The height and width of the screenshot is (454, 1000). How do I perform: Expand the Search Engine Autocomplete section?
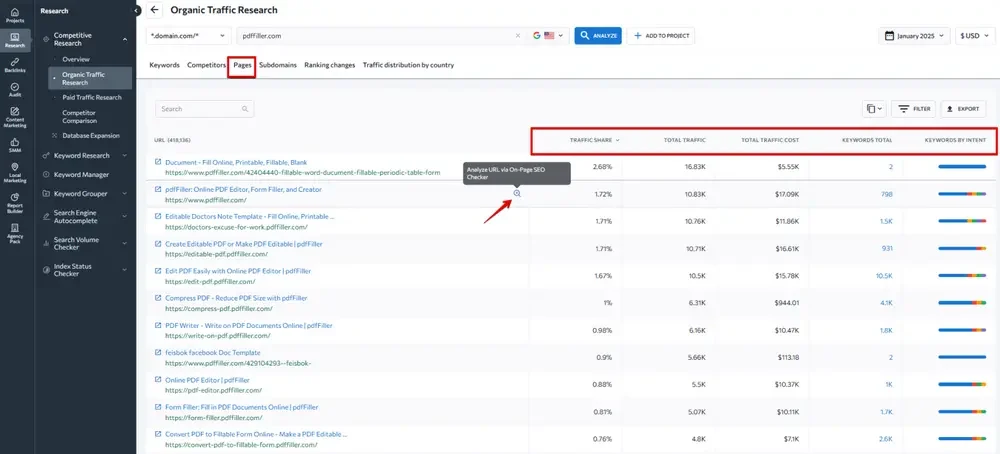click(x=125, y=217)
